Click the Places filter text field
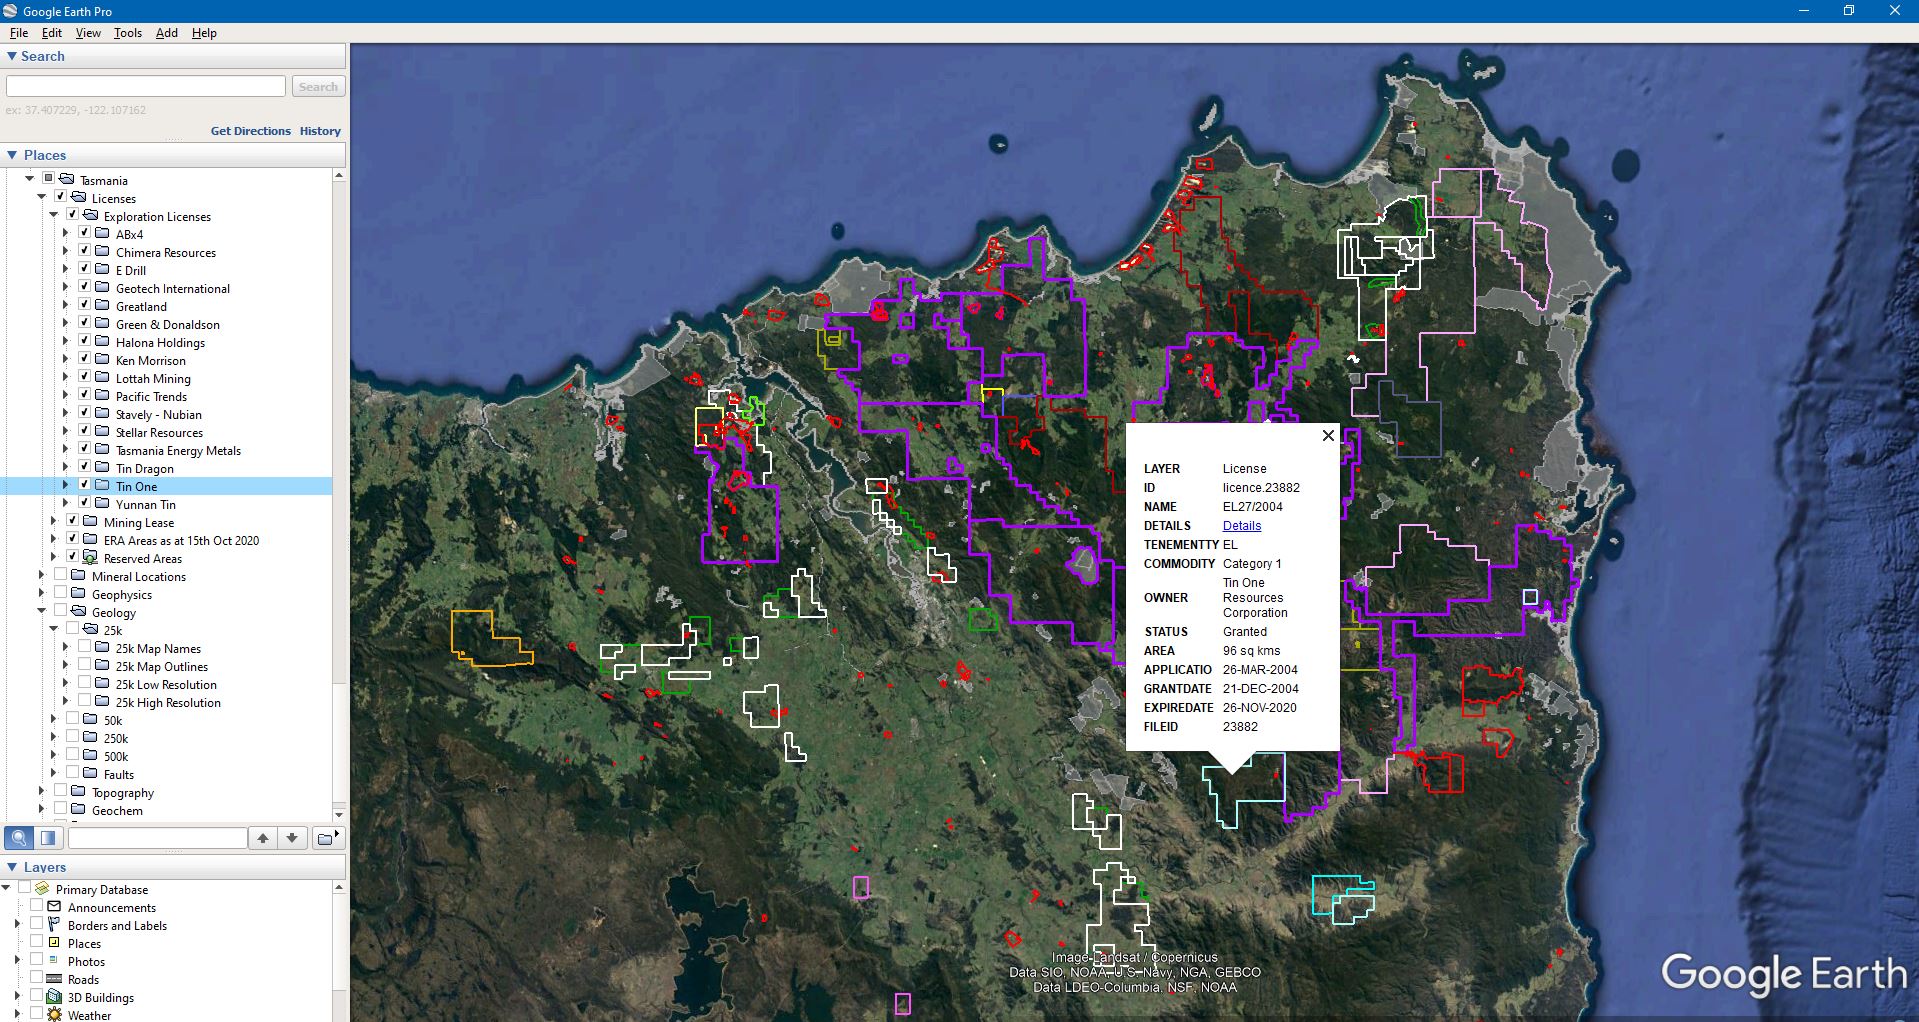This screenshot has width=1919, height=1022. tap(157, 838)
